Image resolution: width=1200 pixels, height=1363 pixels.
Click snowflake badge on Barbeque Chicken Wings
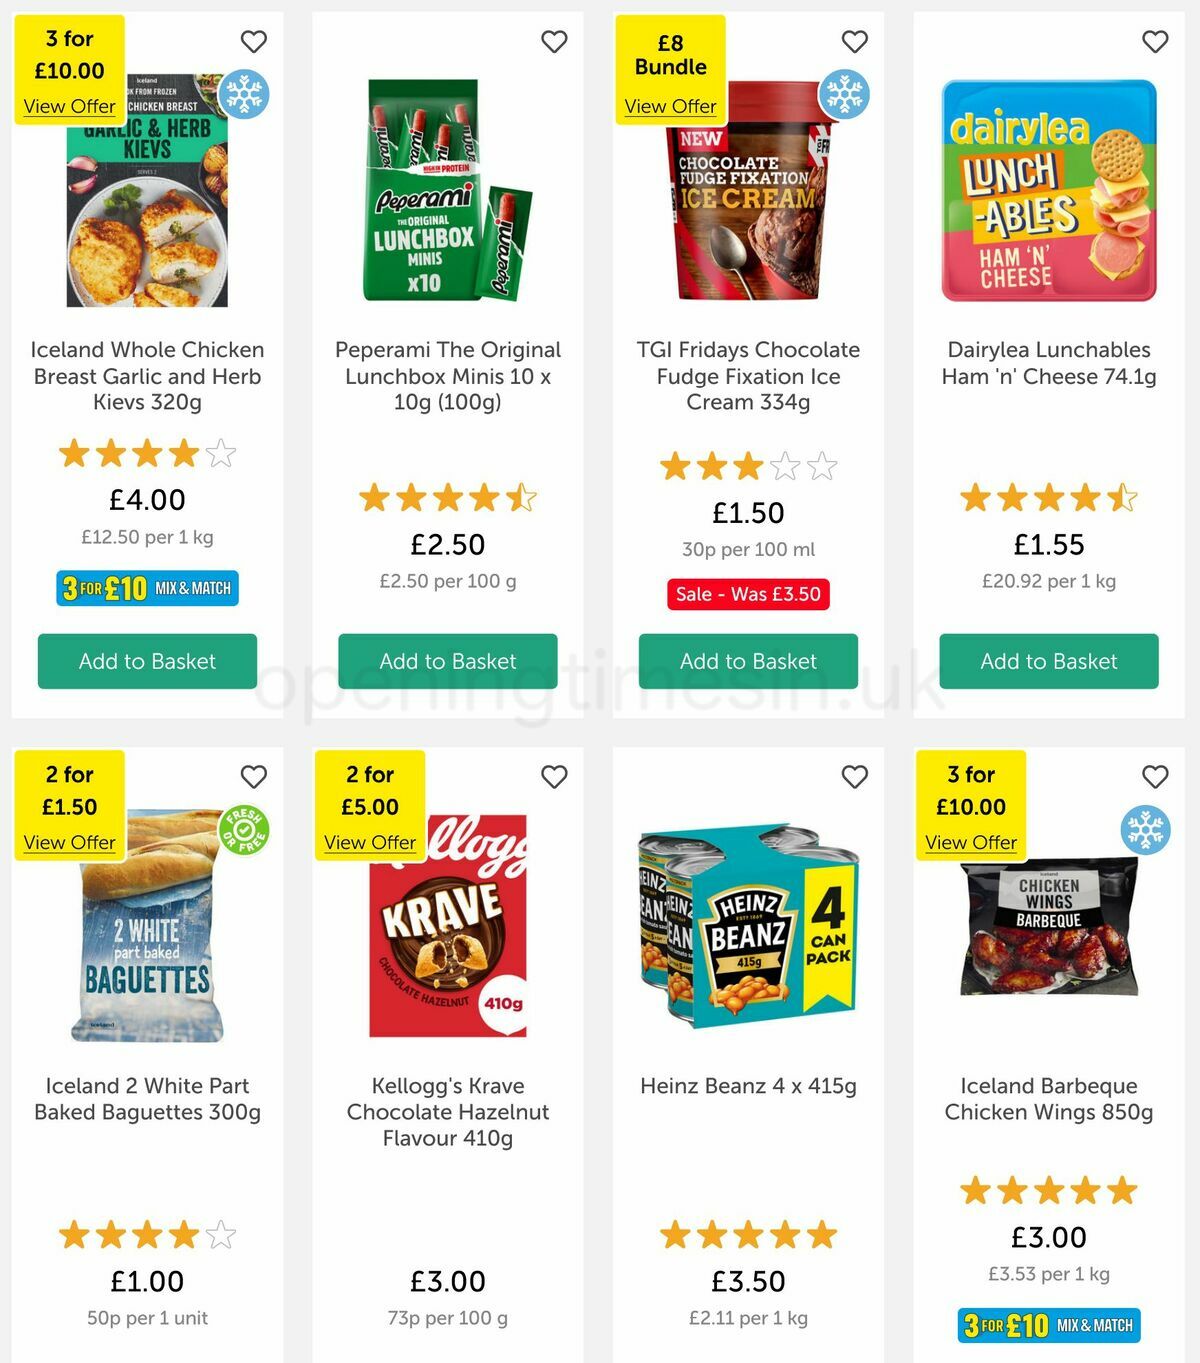tap(1145, 829)
